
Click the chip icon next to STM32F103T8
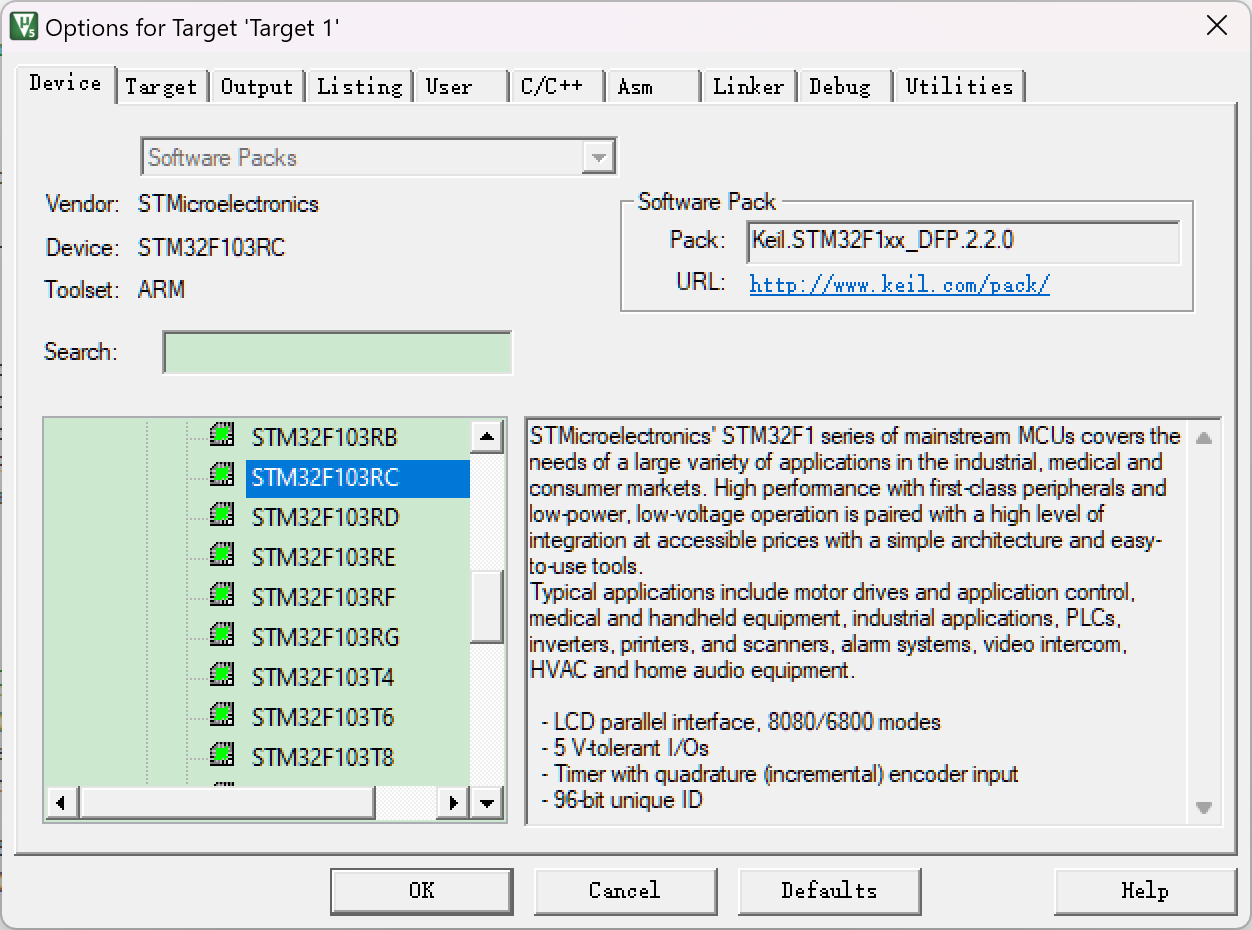click(x=222, y=755)
